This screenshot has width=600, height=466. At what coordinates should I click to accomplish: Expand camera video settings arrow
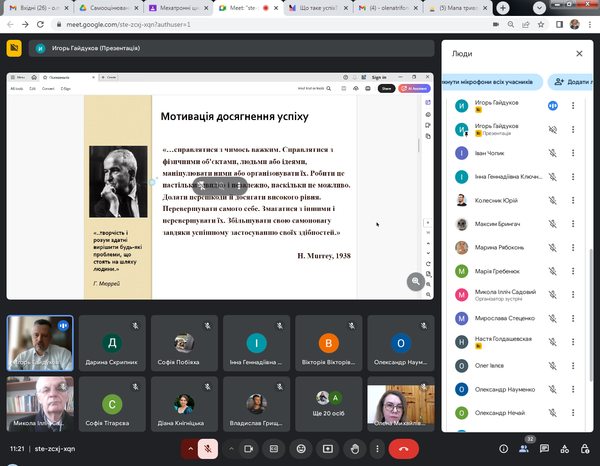(233, 449)
